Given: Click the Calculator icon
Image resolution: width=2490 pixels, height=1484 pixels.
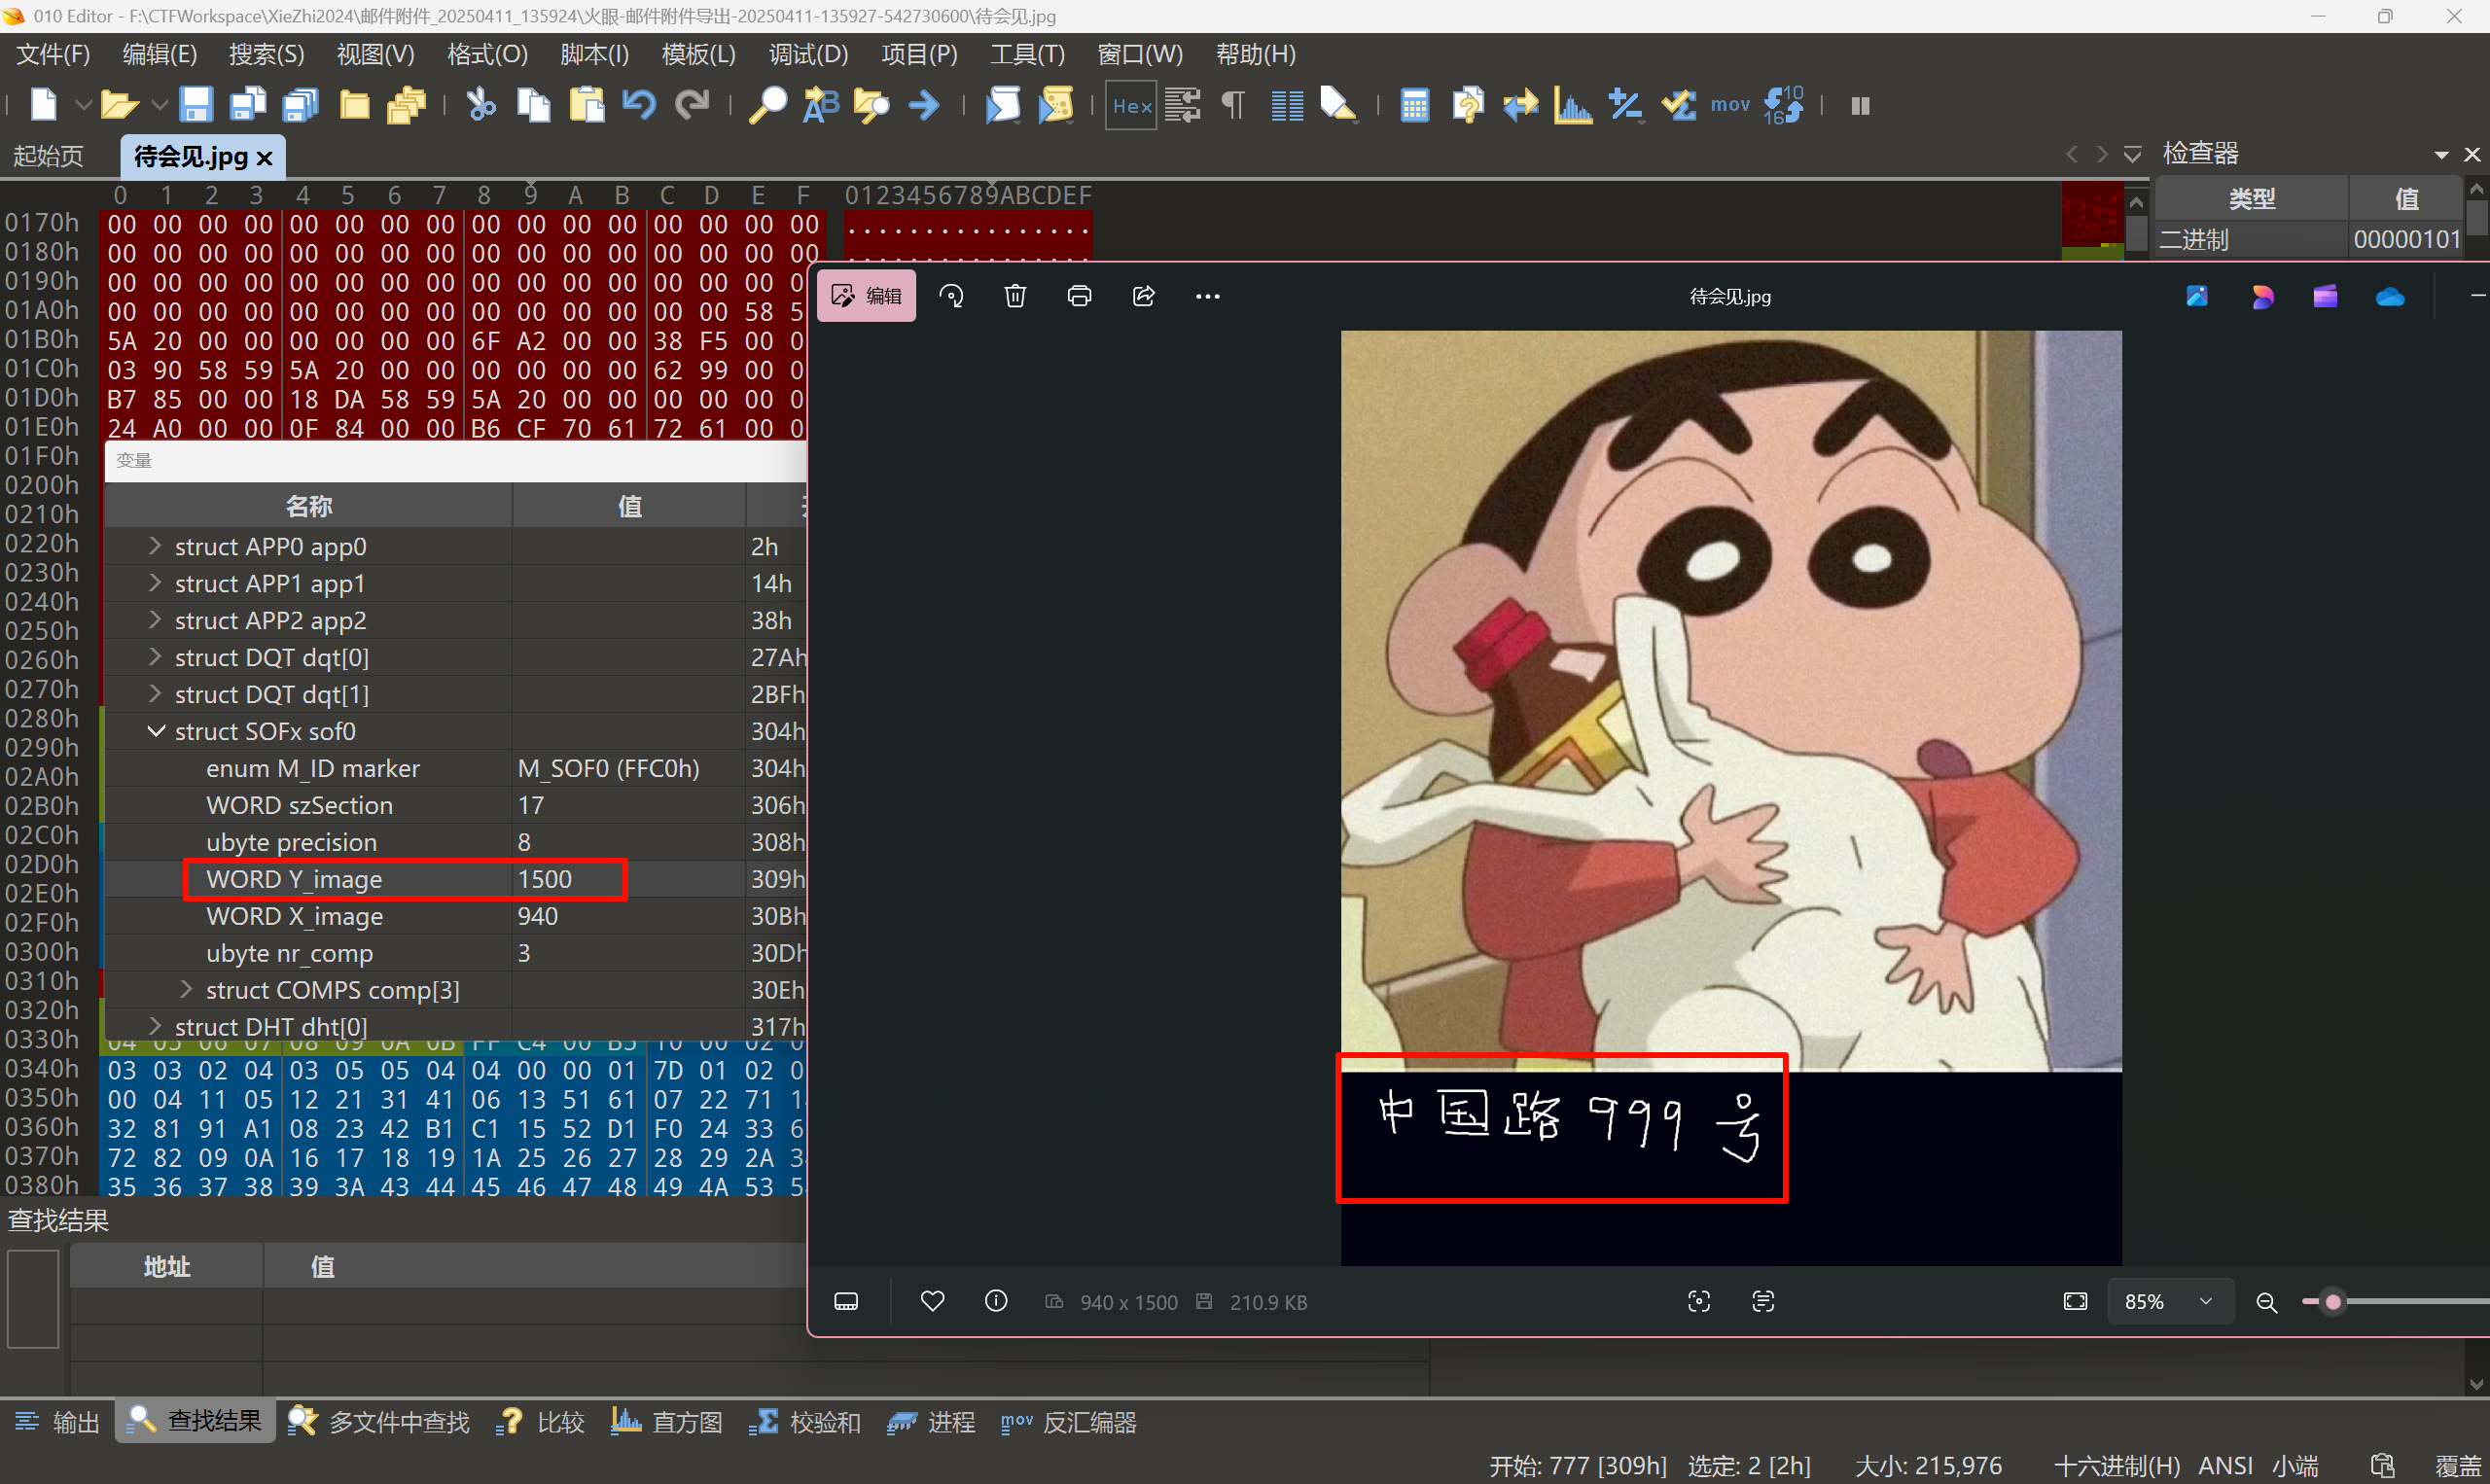Looking at the screenshot, I should tap(1415, 105).
